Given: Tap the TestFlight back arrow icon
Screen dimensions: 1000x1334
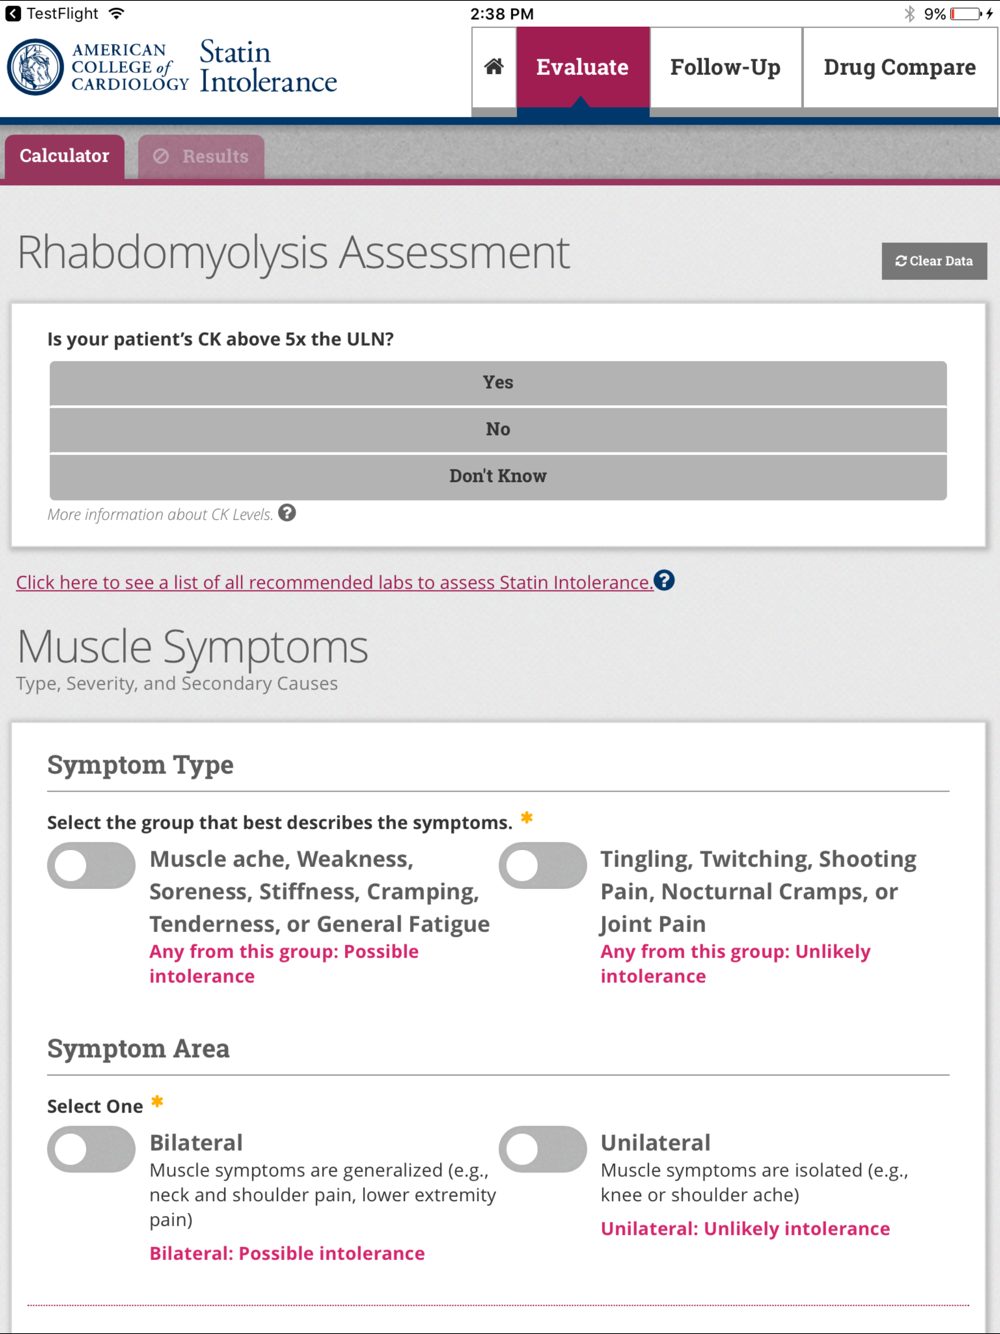Looking at the screenshot, I should tap(13, 14).
